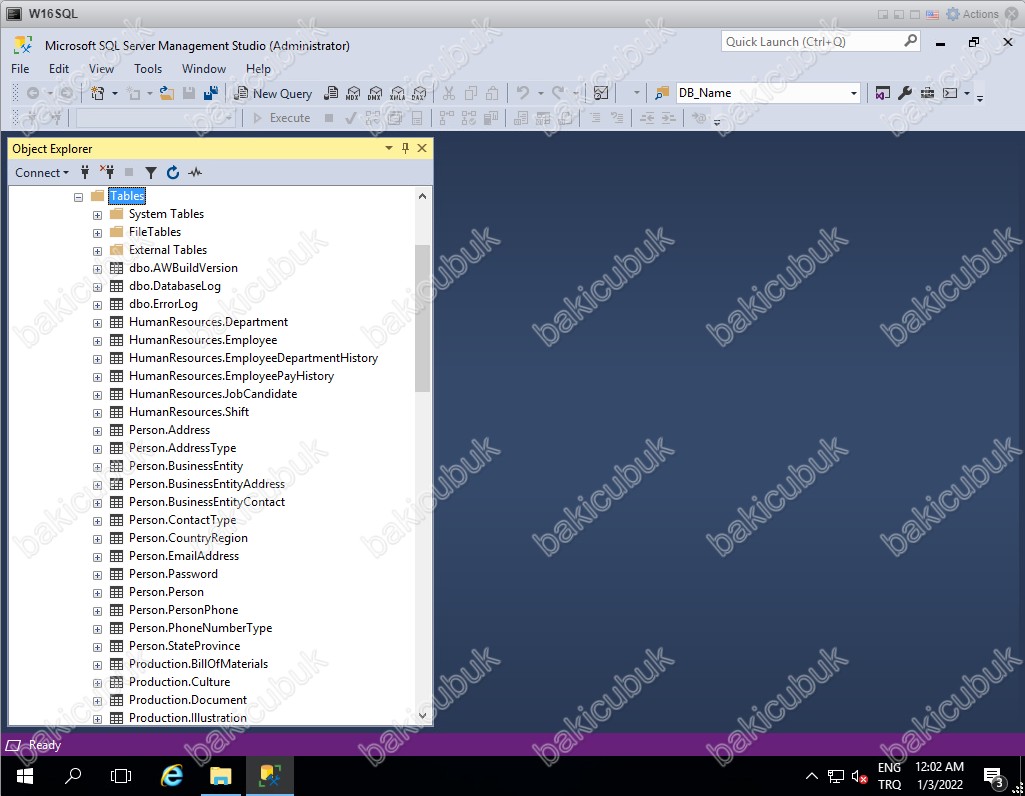The width and height of the screenshot is (1025, 796).
Task: Click the Object Explorer vertical scrollbar thumb
Action: click(x=422, y=318)
